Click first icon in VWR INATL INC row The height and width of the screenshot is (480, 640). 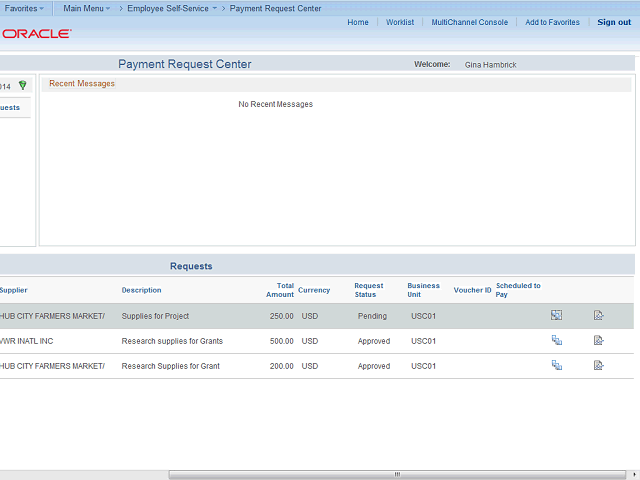pyautogui.click(x=556, y=341)
